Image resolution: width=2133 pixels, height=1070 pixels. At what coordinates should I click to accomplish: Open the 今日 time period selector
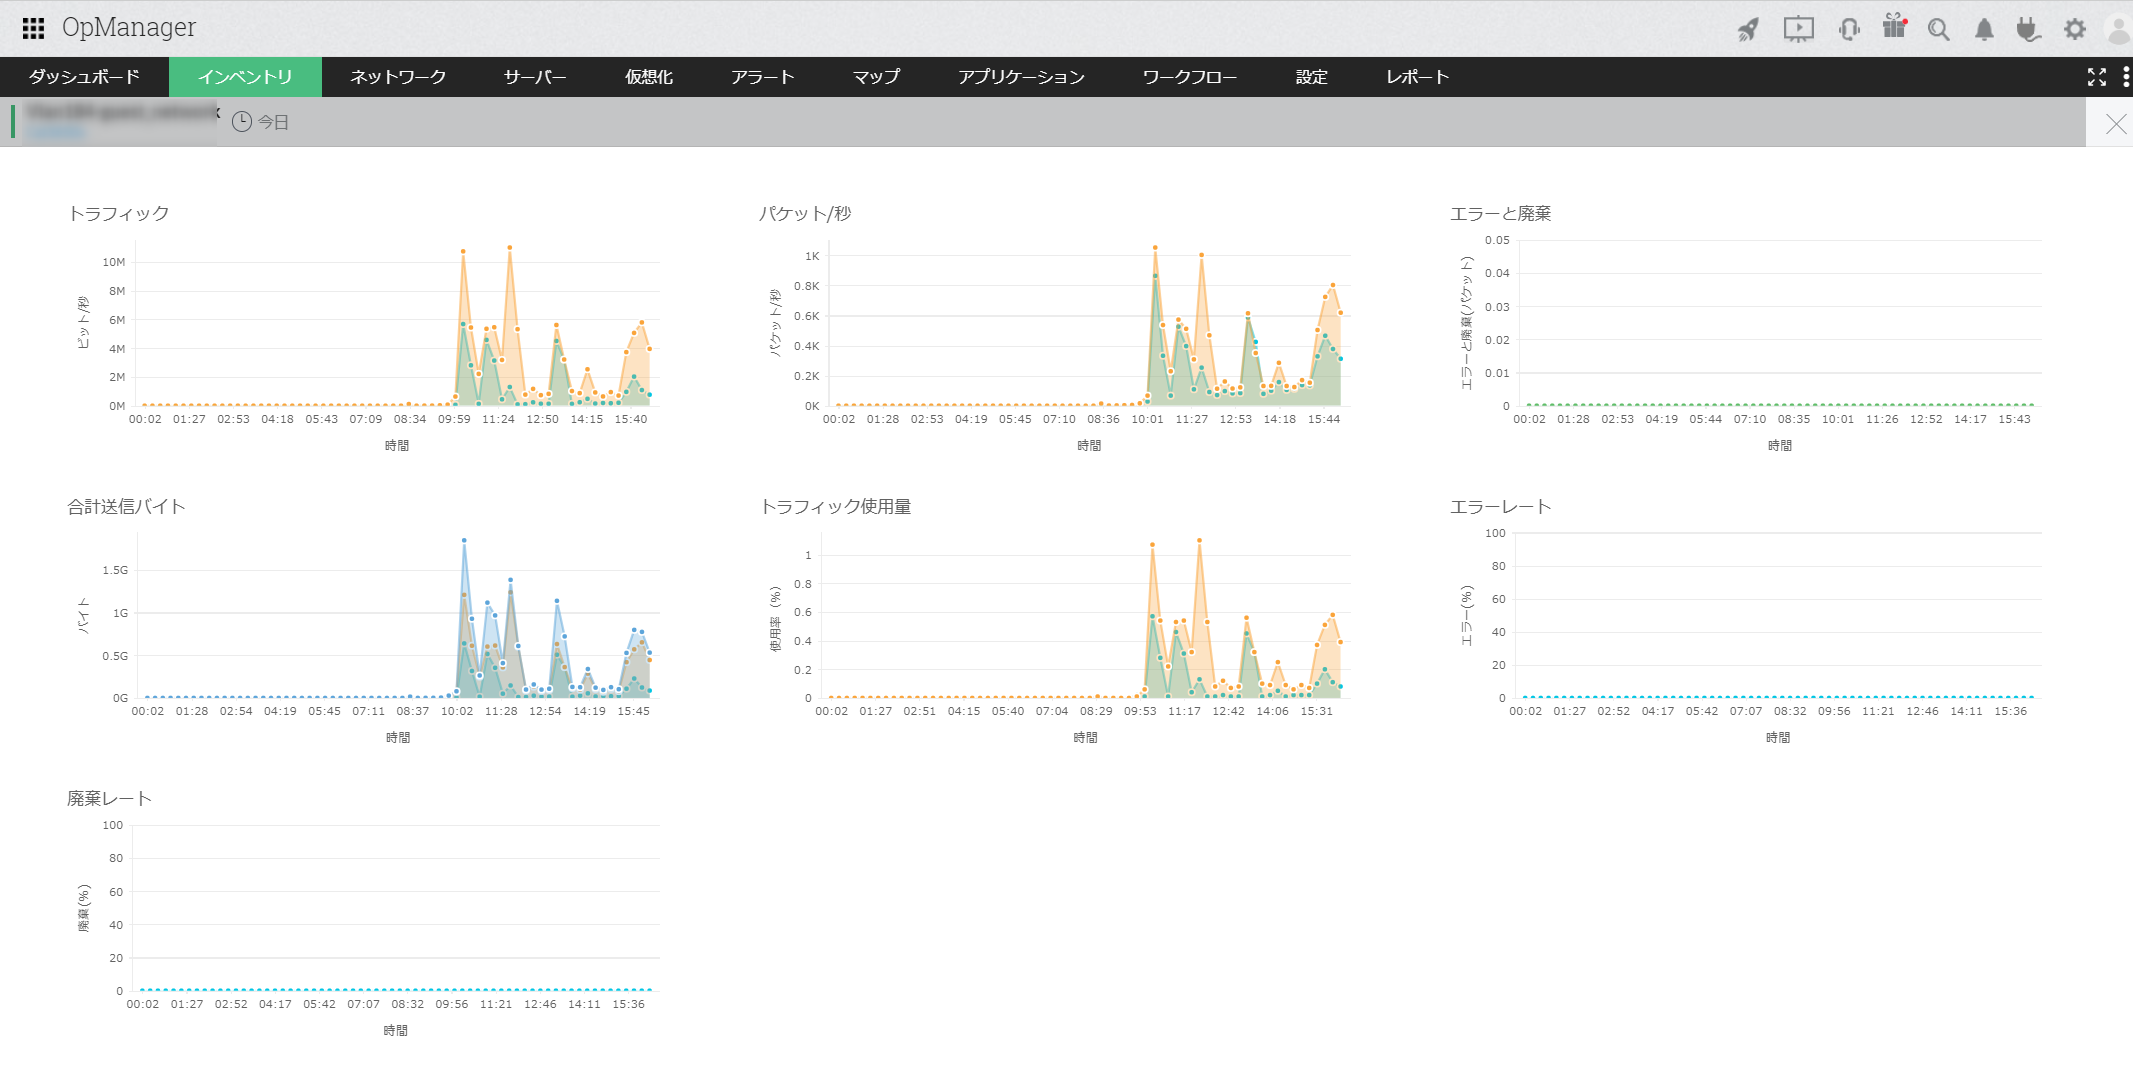point(261,122)
